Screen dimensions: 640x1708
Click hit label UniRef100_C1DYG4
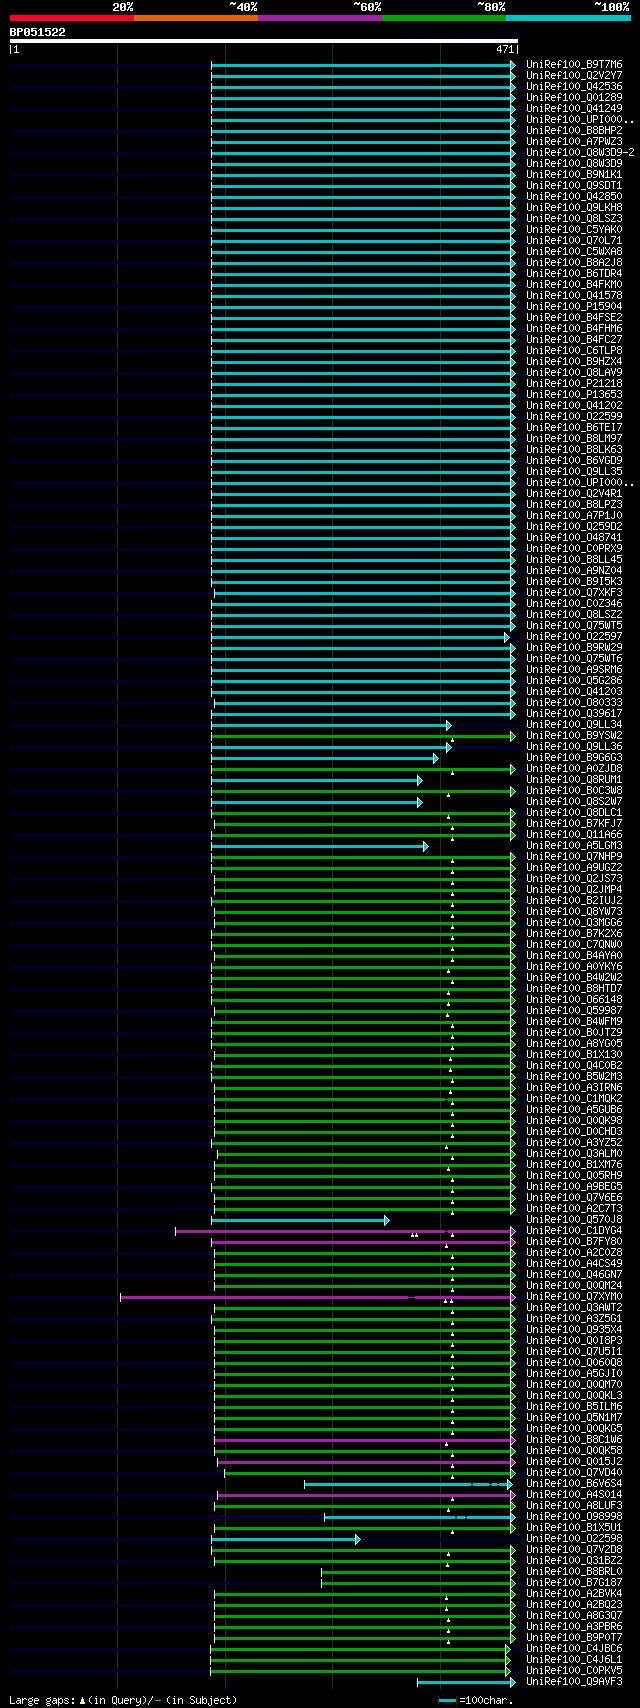pos(574,1230)
